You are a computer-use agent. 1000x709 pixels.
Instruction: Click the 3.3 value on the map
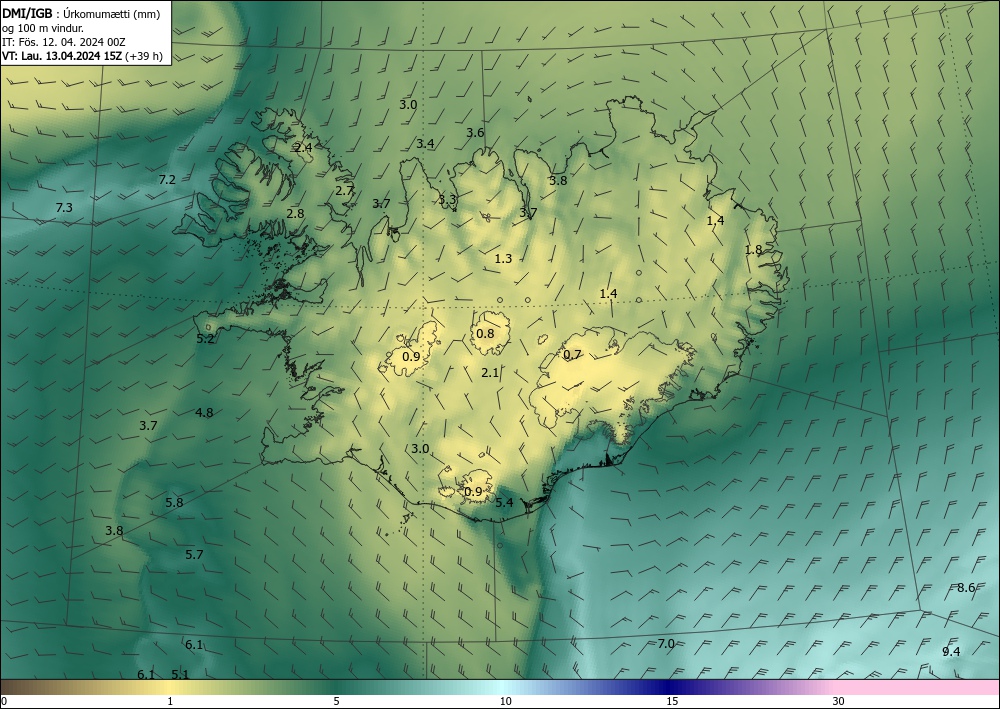(447, 199)
